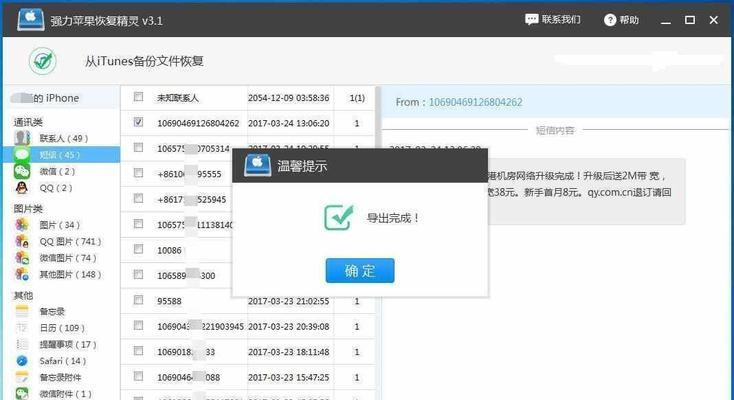Select the 联系人 ( 49 ) sidebar label

64,138
